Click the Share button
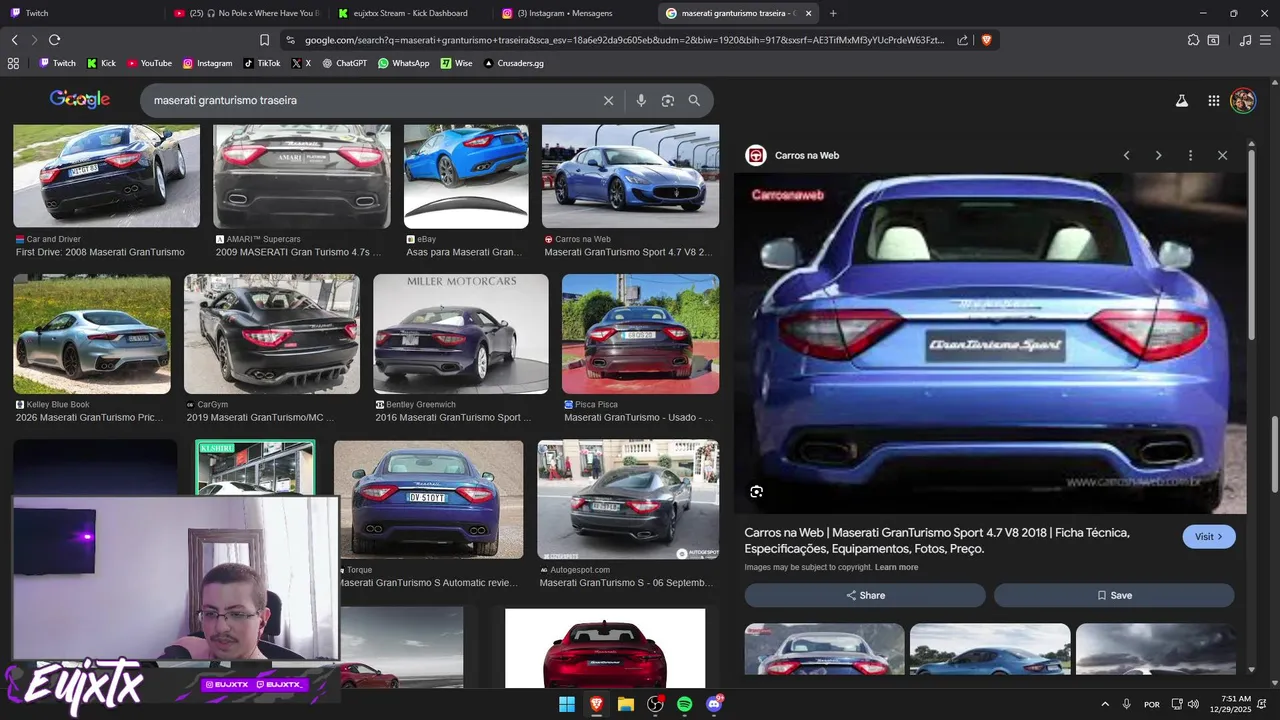1280x720 pixels. [x=865, y=595]
